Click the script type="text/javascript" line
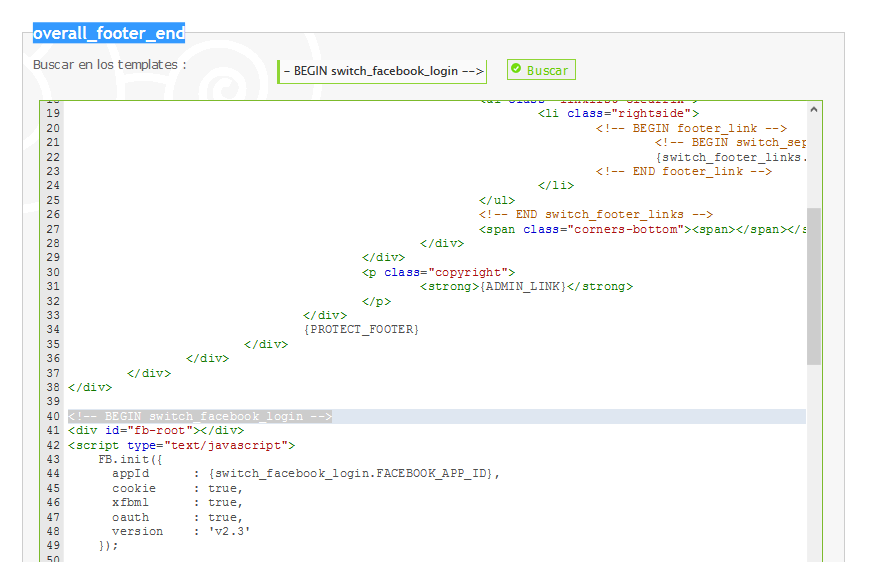Image resolution: width=872 pixels, height=562 pixels. pyautogui.click(x=181, y=445)
